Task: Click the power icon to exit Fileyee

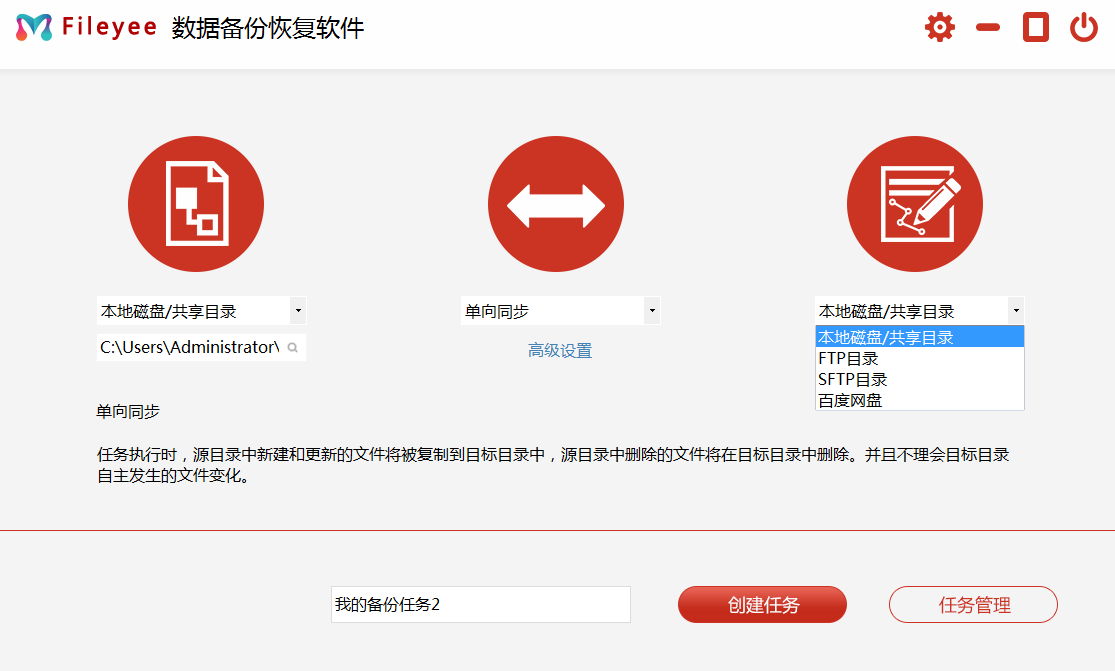Action: tap(1084, 27)
